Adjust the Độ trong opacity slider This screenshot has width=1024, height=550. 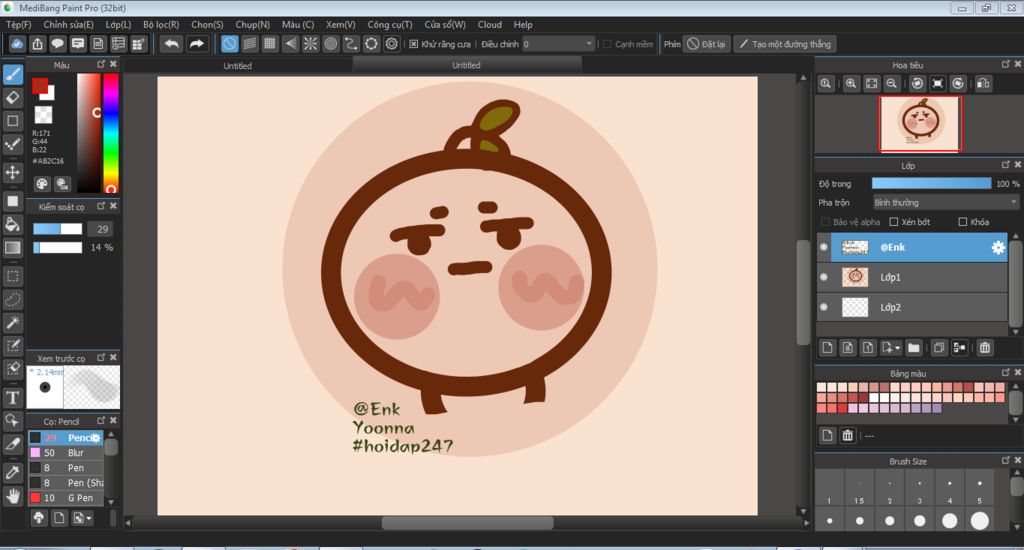click(x=931, y=184)
